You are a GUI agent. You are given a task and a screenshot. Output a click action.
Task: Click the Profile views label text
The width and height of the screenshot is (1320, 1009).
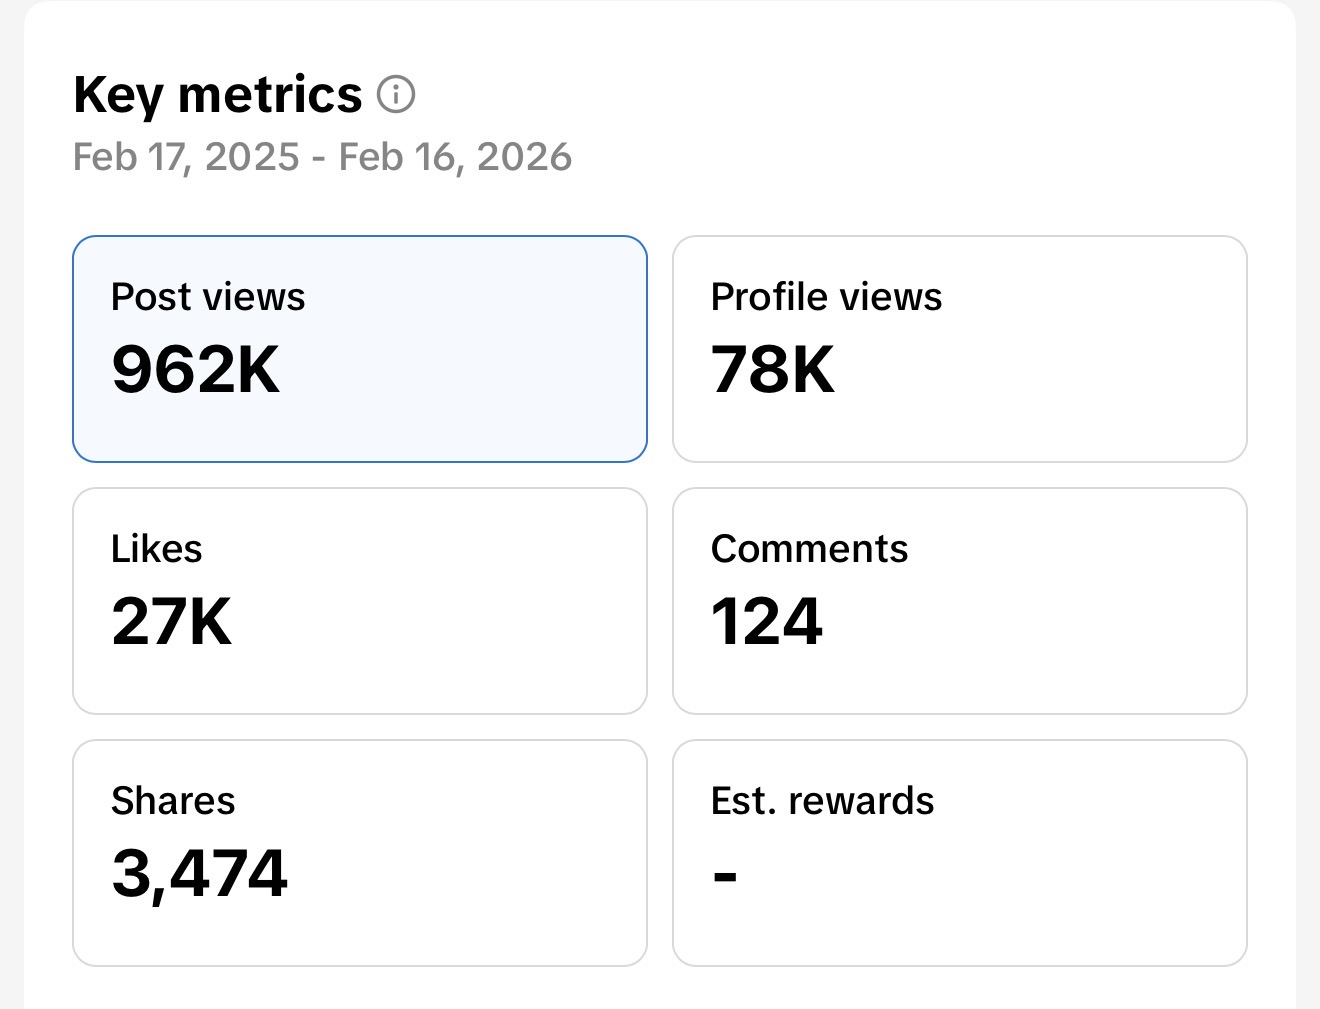pyautogui.click(x=826, y=296)
